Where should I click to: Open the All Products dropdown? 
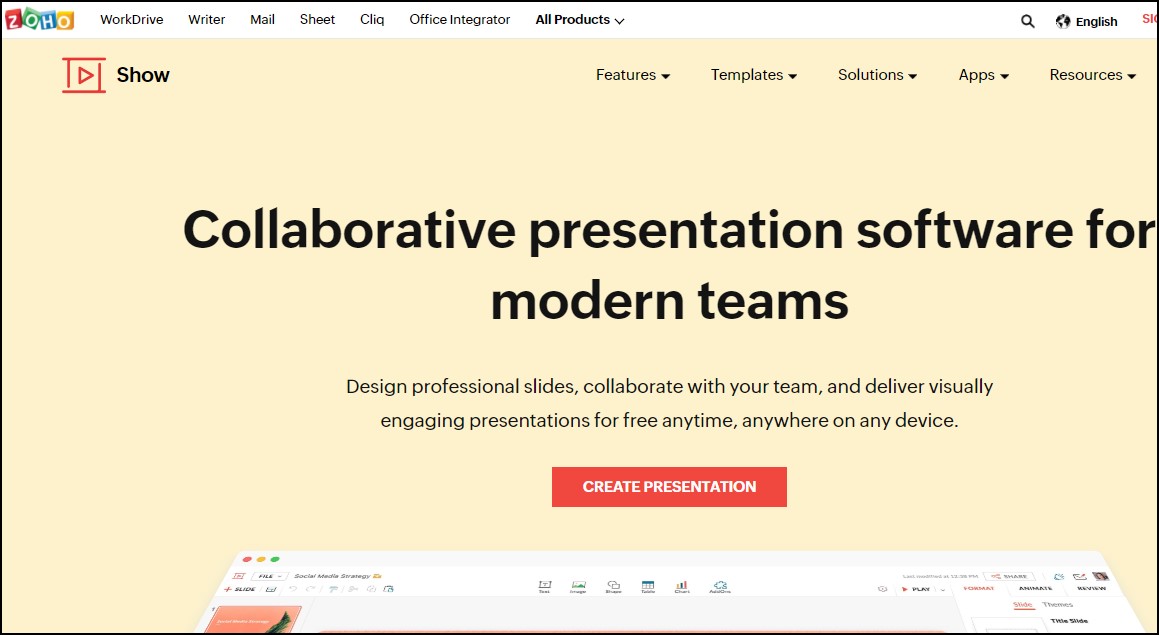click(580, 20)
